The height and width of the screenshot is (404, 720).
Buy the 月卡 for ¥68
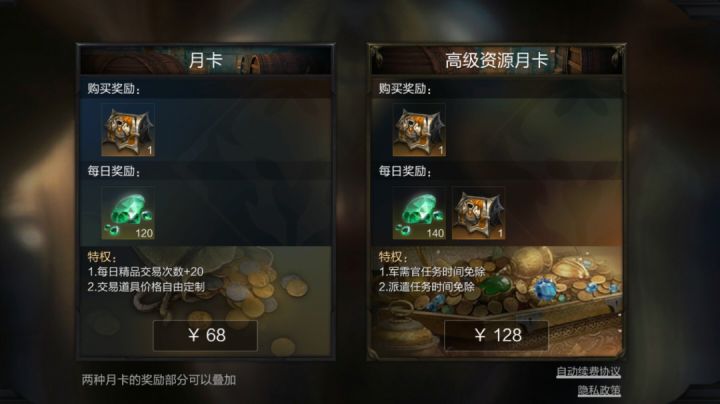click(205, 336)
